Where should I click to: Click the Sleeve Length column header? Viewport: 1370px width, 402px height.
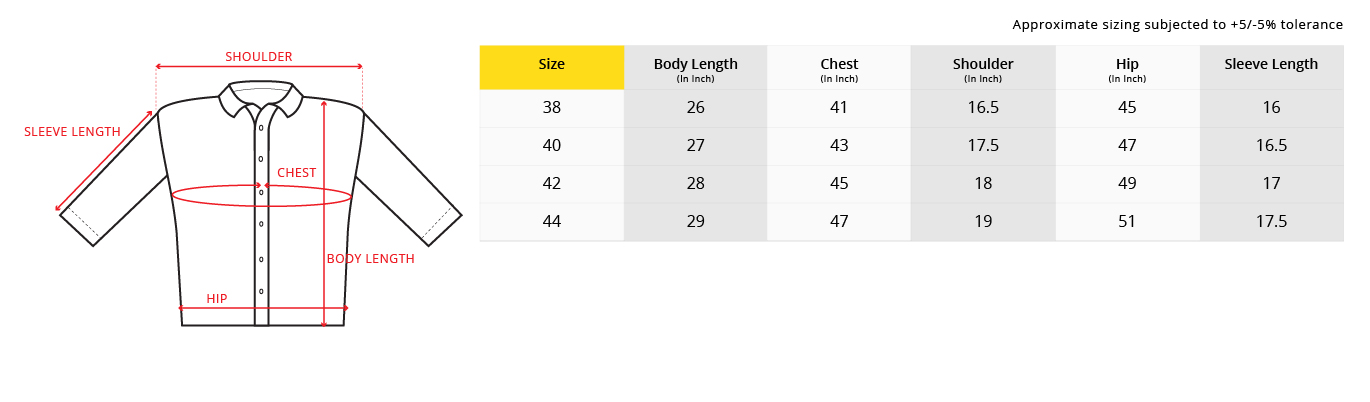coord(1271,65)
